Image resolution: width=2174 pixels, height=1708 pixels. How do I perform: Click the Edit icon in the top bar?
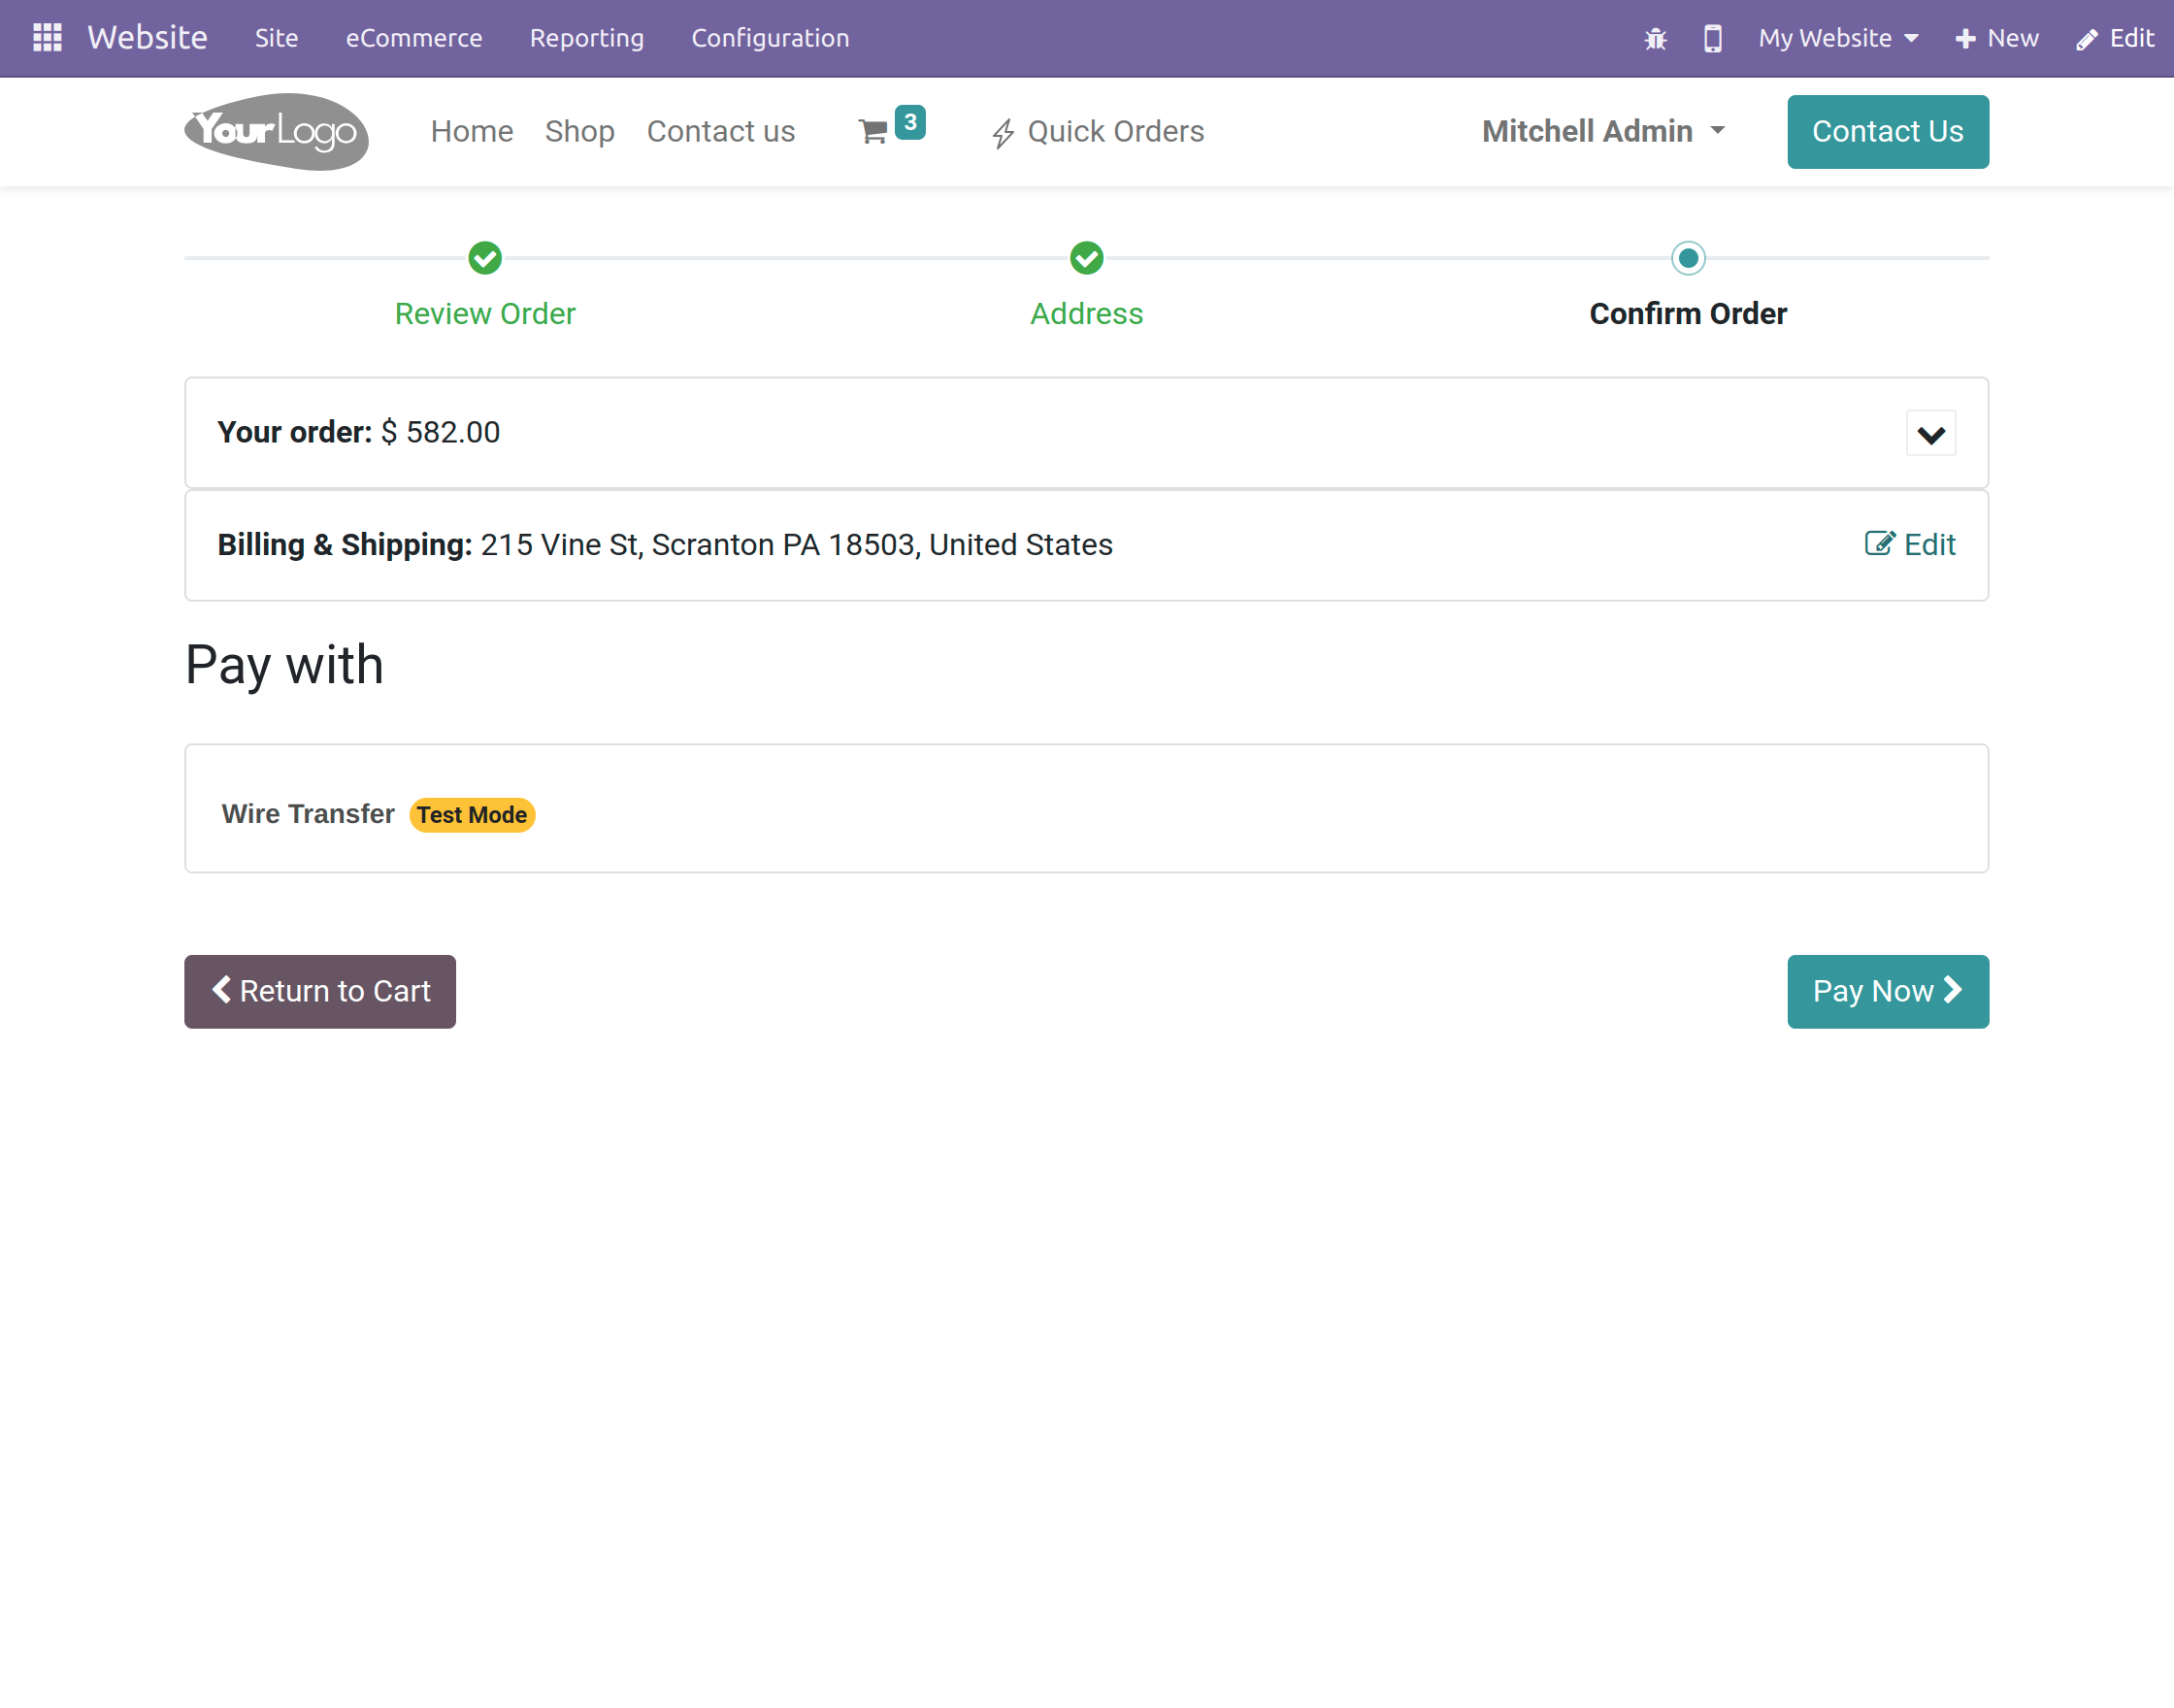[x=2113, y=38]
